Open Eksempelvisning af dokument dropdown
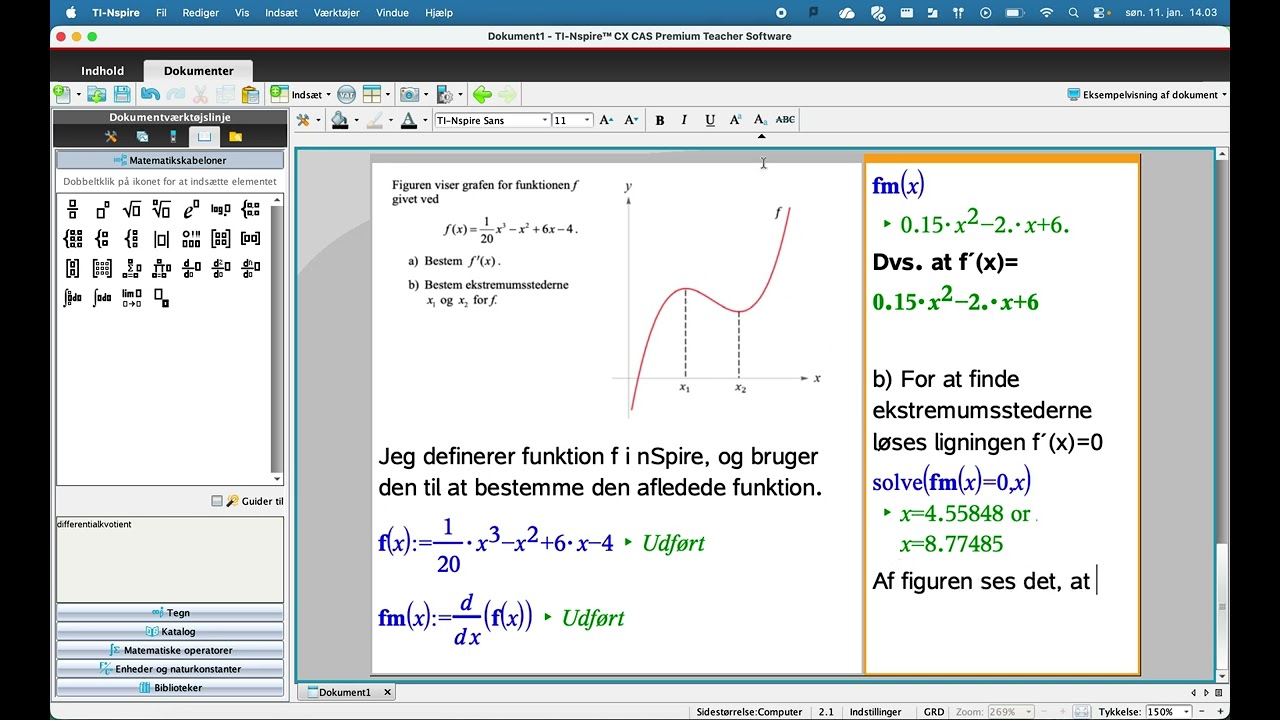This screenshot has width=1280, height=720. coord(1147,94)
